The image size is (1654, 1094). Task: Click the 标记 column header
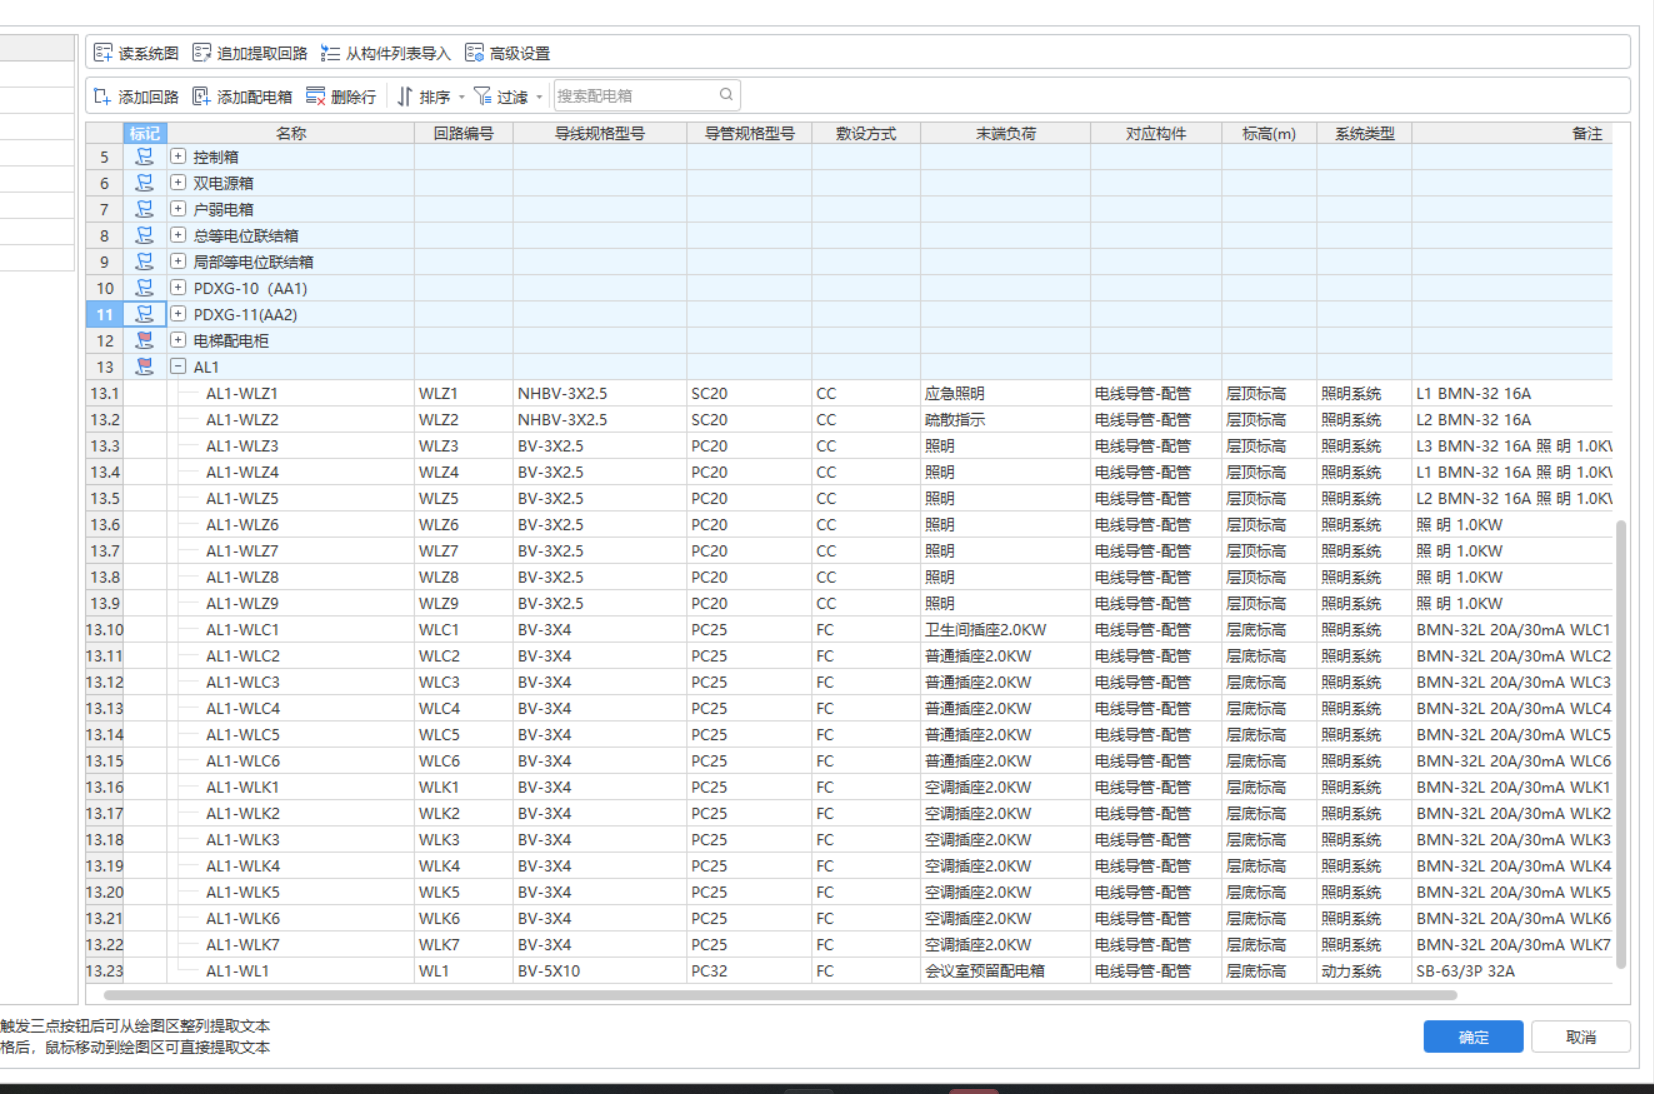(x=145, y=133)
